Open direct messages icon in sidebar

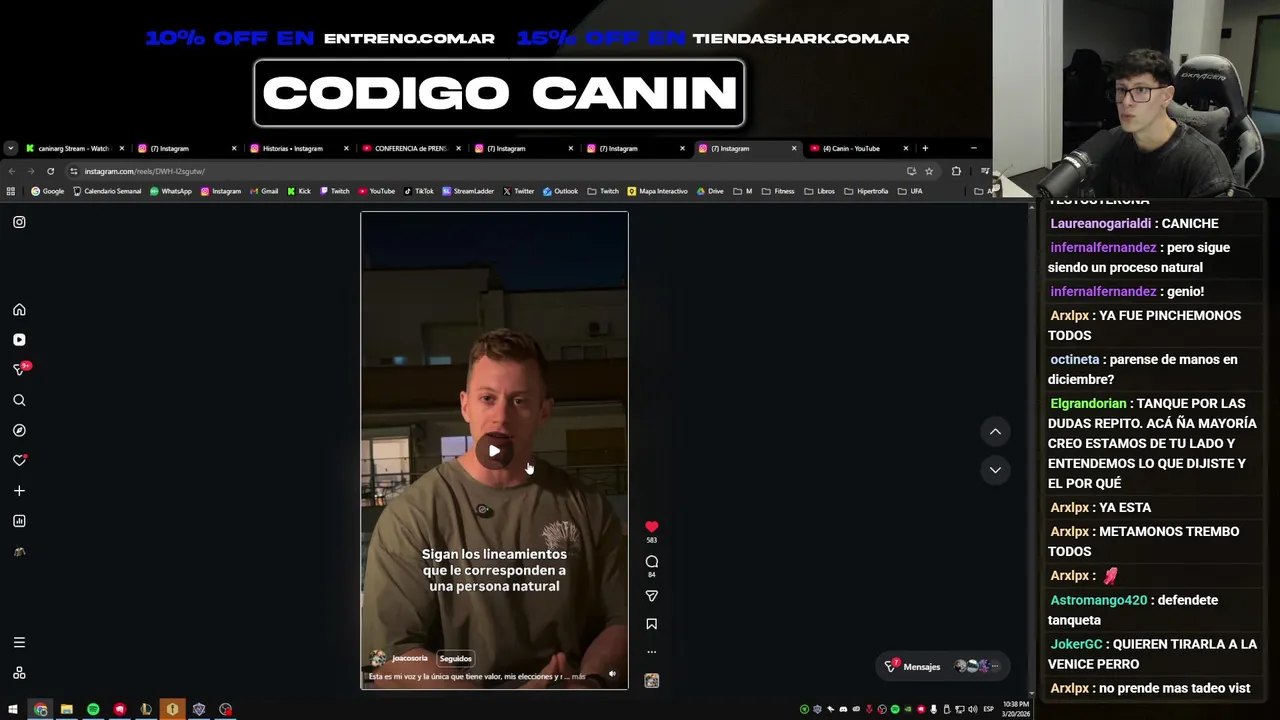(x=19, y=369)
